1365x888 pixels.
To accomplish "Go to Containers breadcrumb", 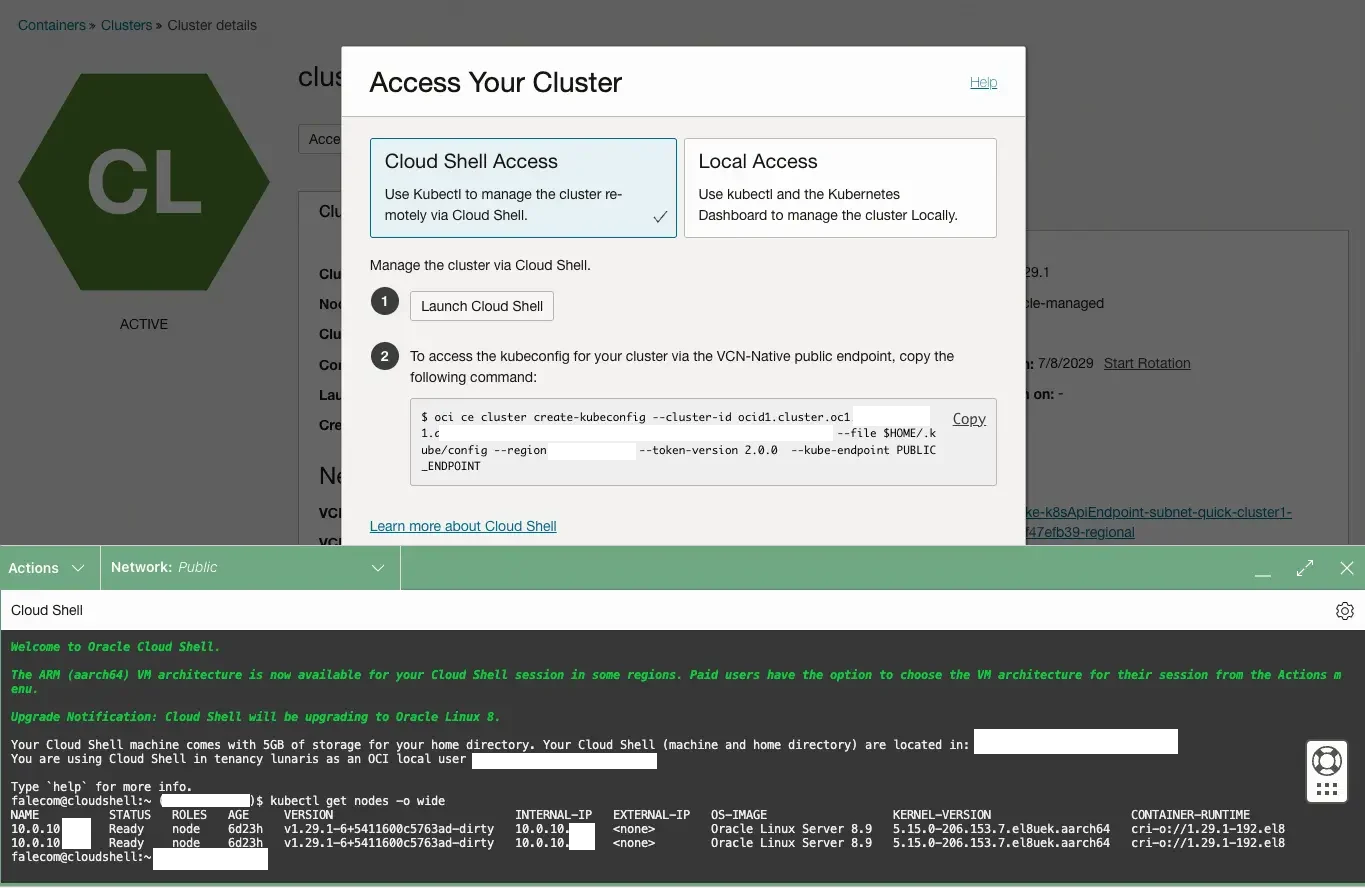I will 52,25.
